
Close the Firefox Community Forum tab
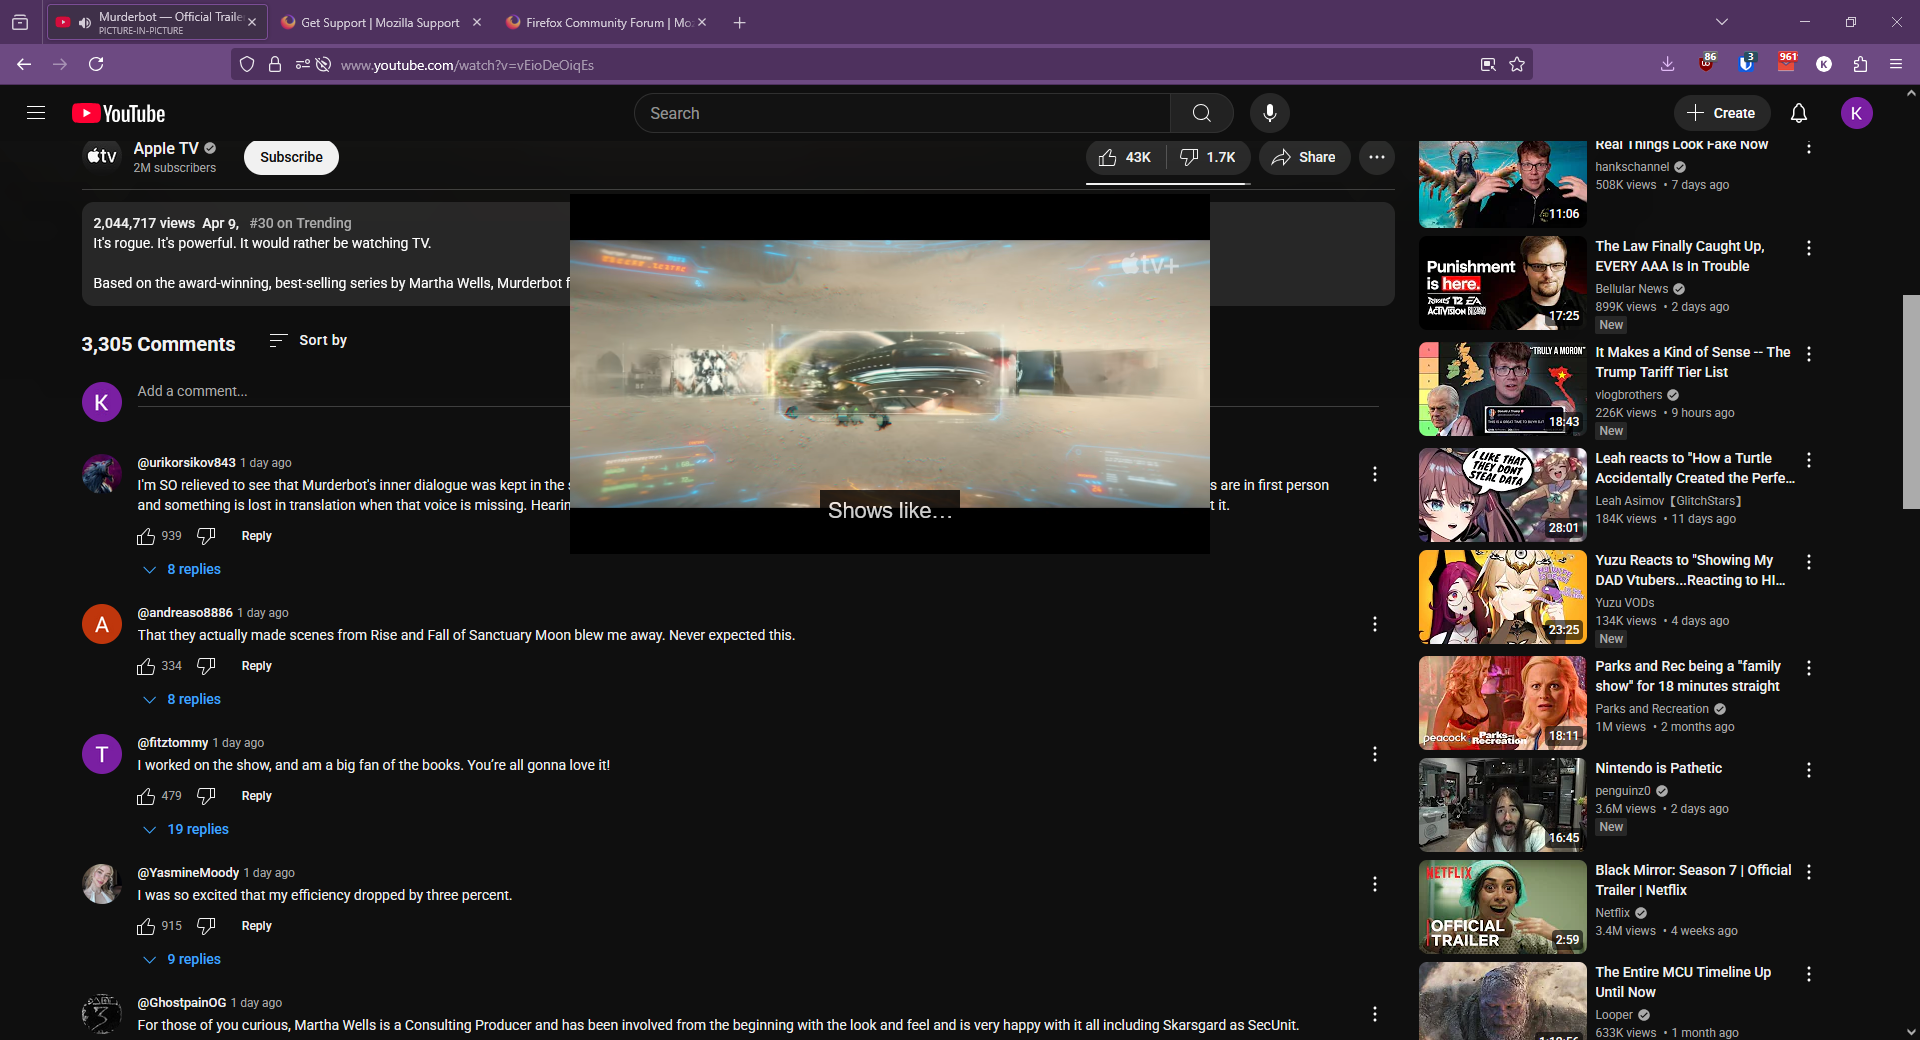[702, 22]
